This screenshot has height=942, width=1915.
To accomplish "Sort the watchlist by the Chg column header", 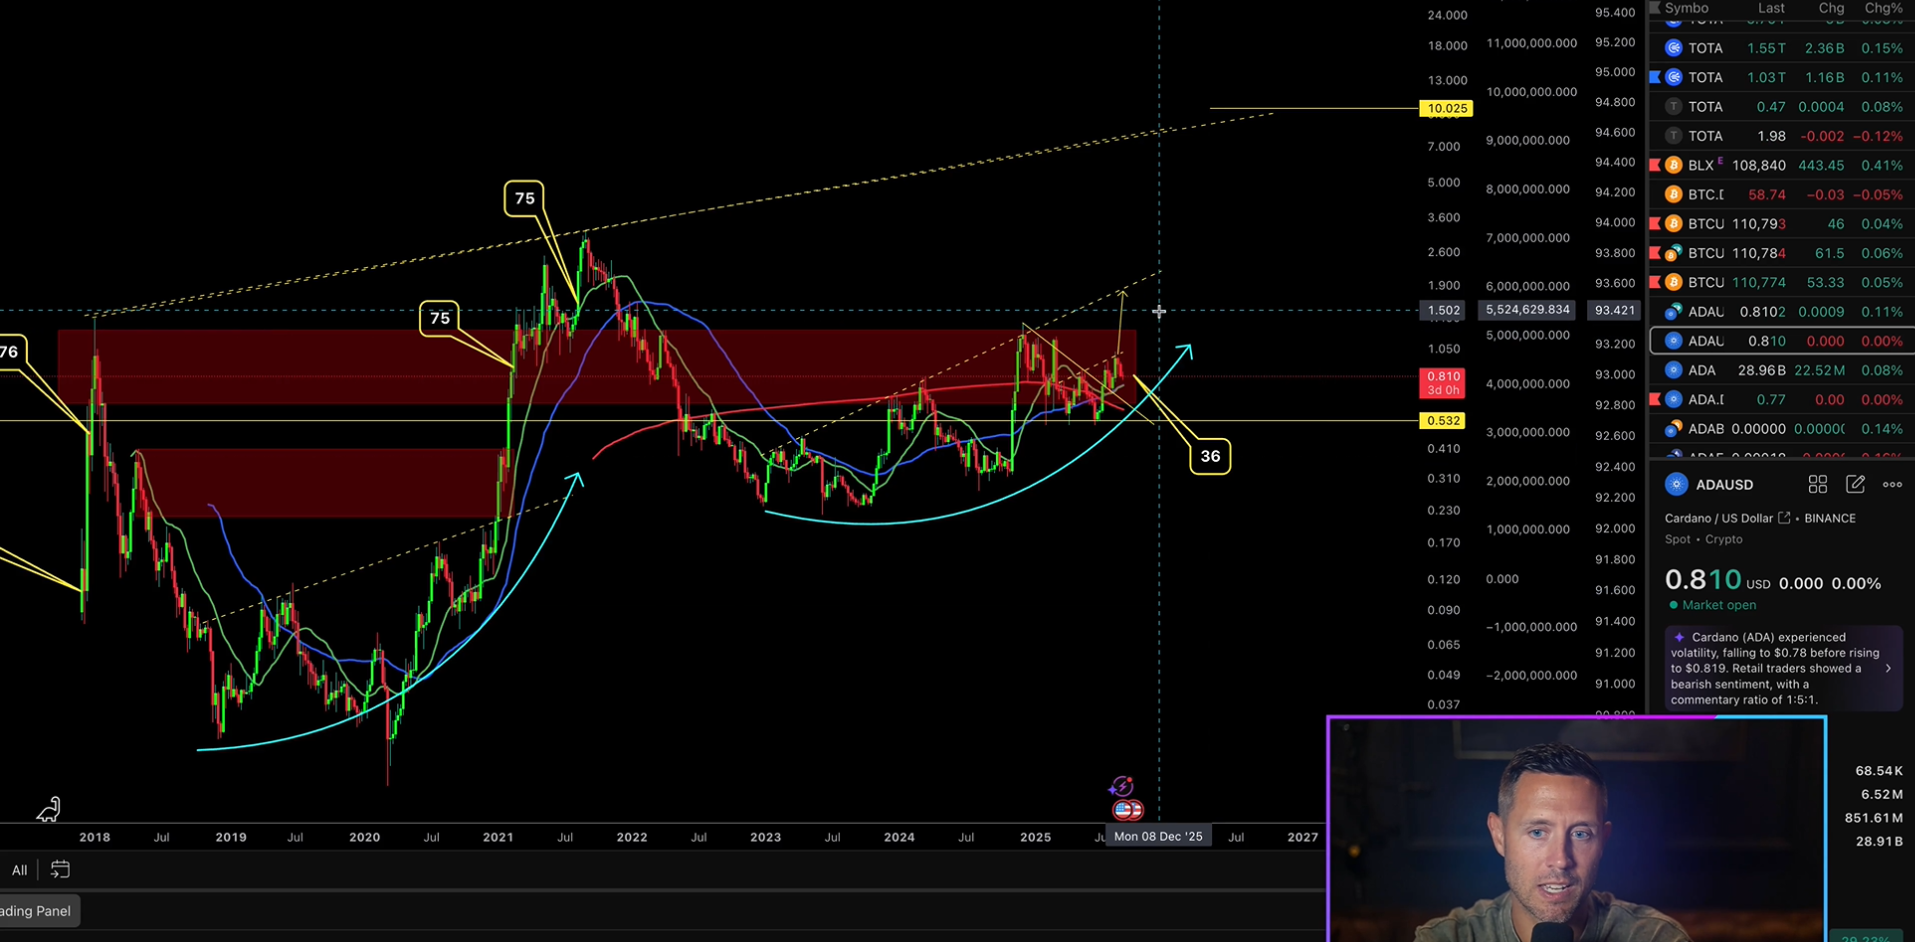I will (x=1831, y=8).
